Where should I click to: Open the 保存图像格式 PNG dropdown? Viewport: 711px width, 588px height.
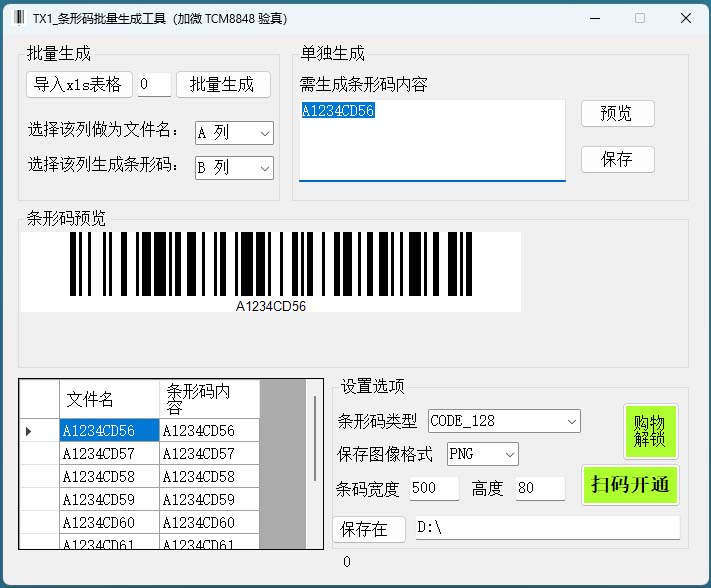[x=482, y=454]
